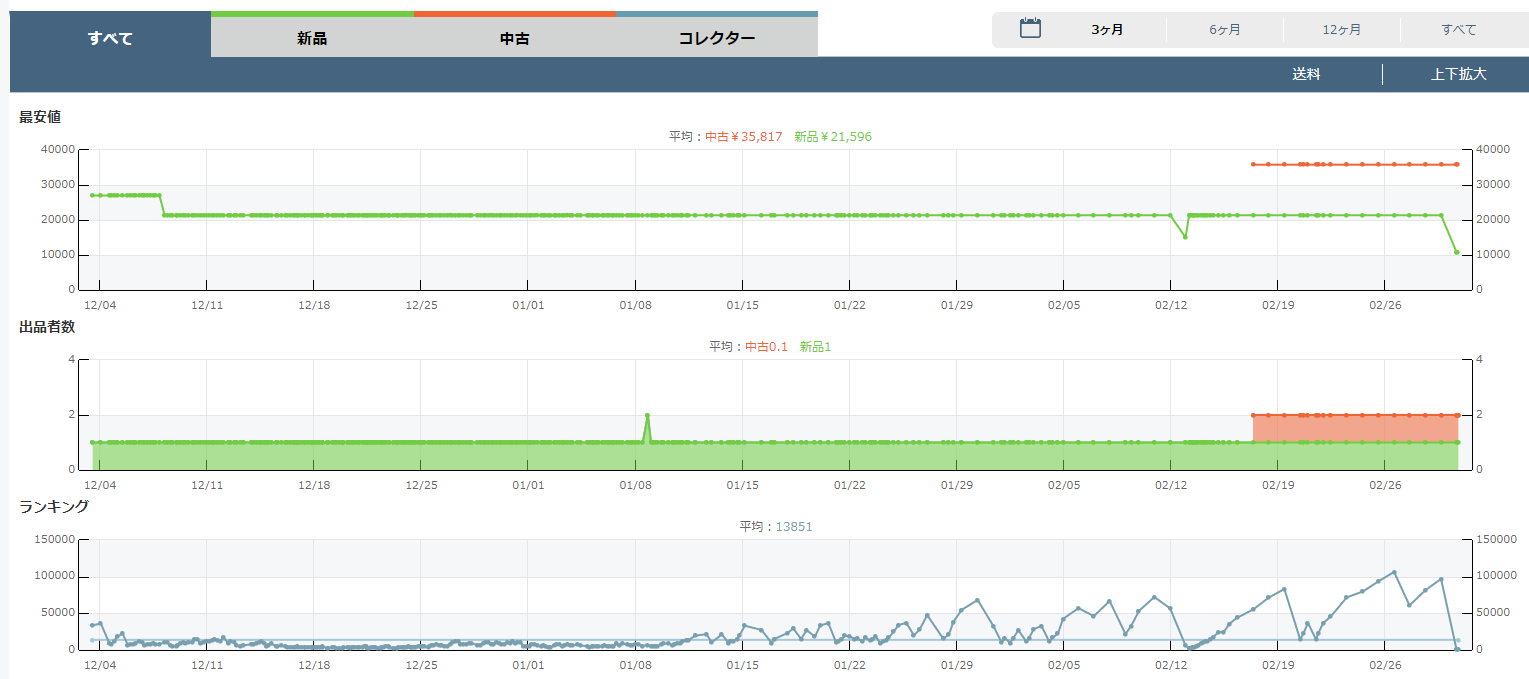Click the last green point of 最安値 line

[x=1457, y=252]
